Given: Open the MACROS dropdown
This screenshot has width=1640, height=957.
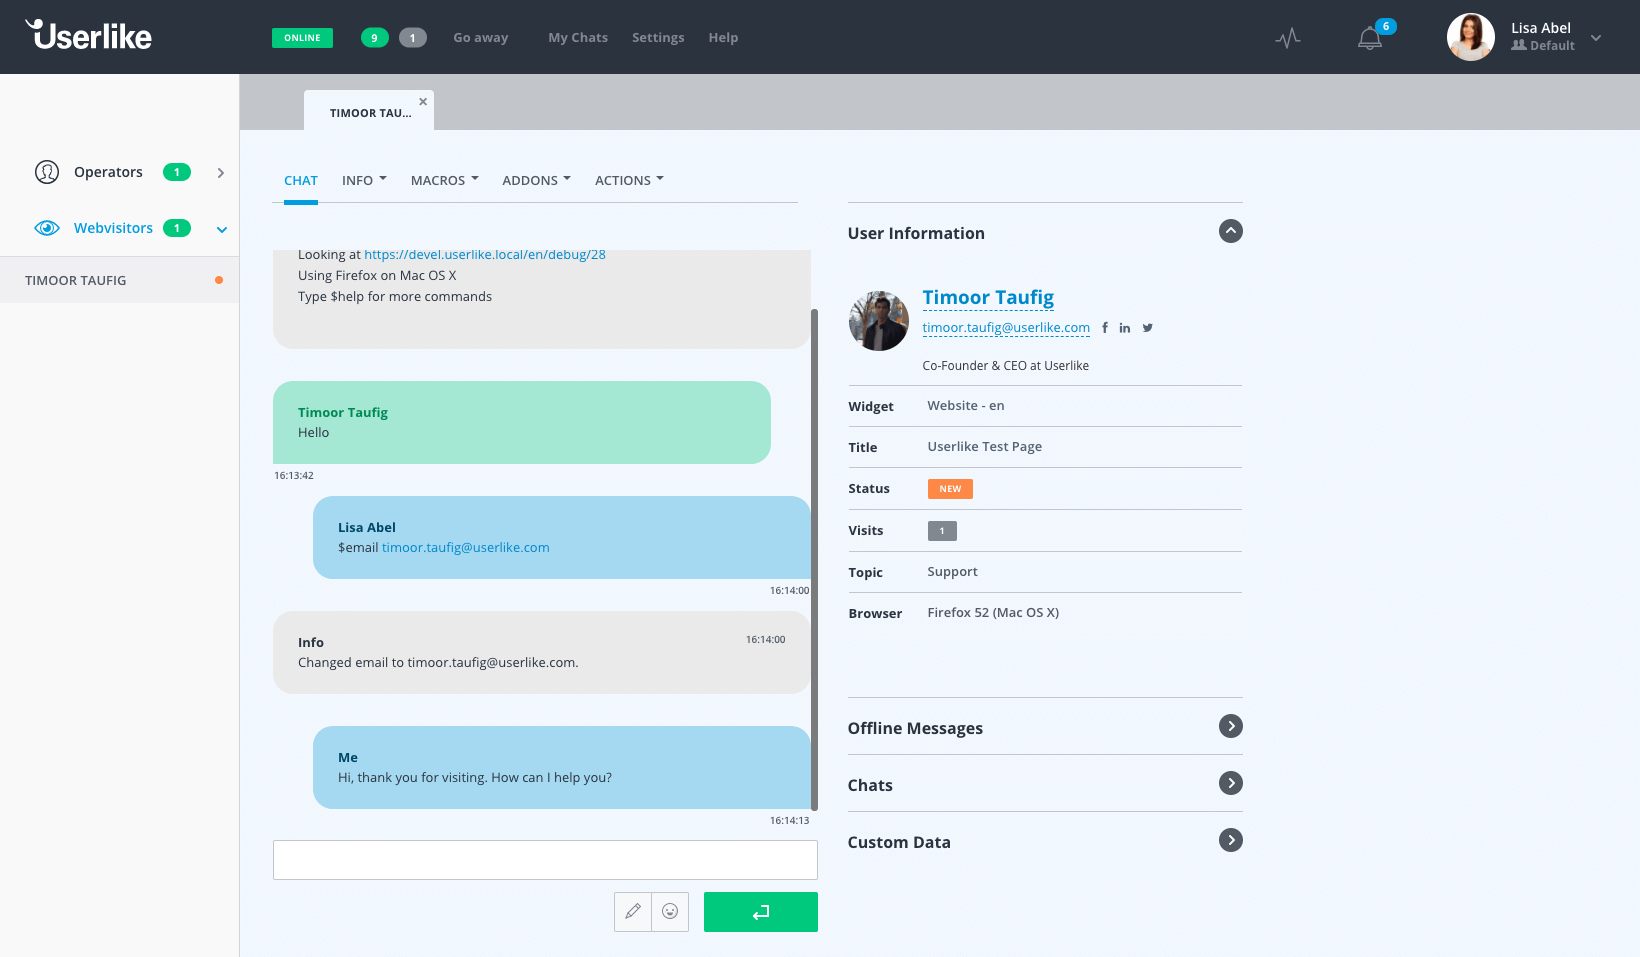Looking at the screenshot, I should 445,181.
